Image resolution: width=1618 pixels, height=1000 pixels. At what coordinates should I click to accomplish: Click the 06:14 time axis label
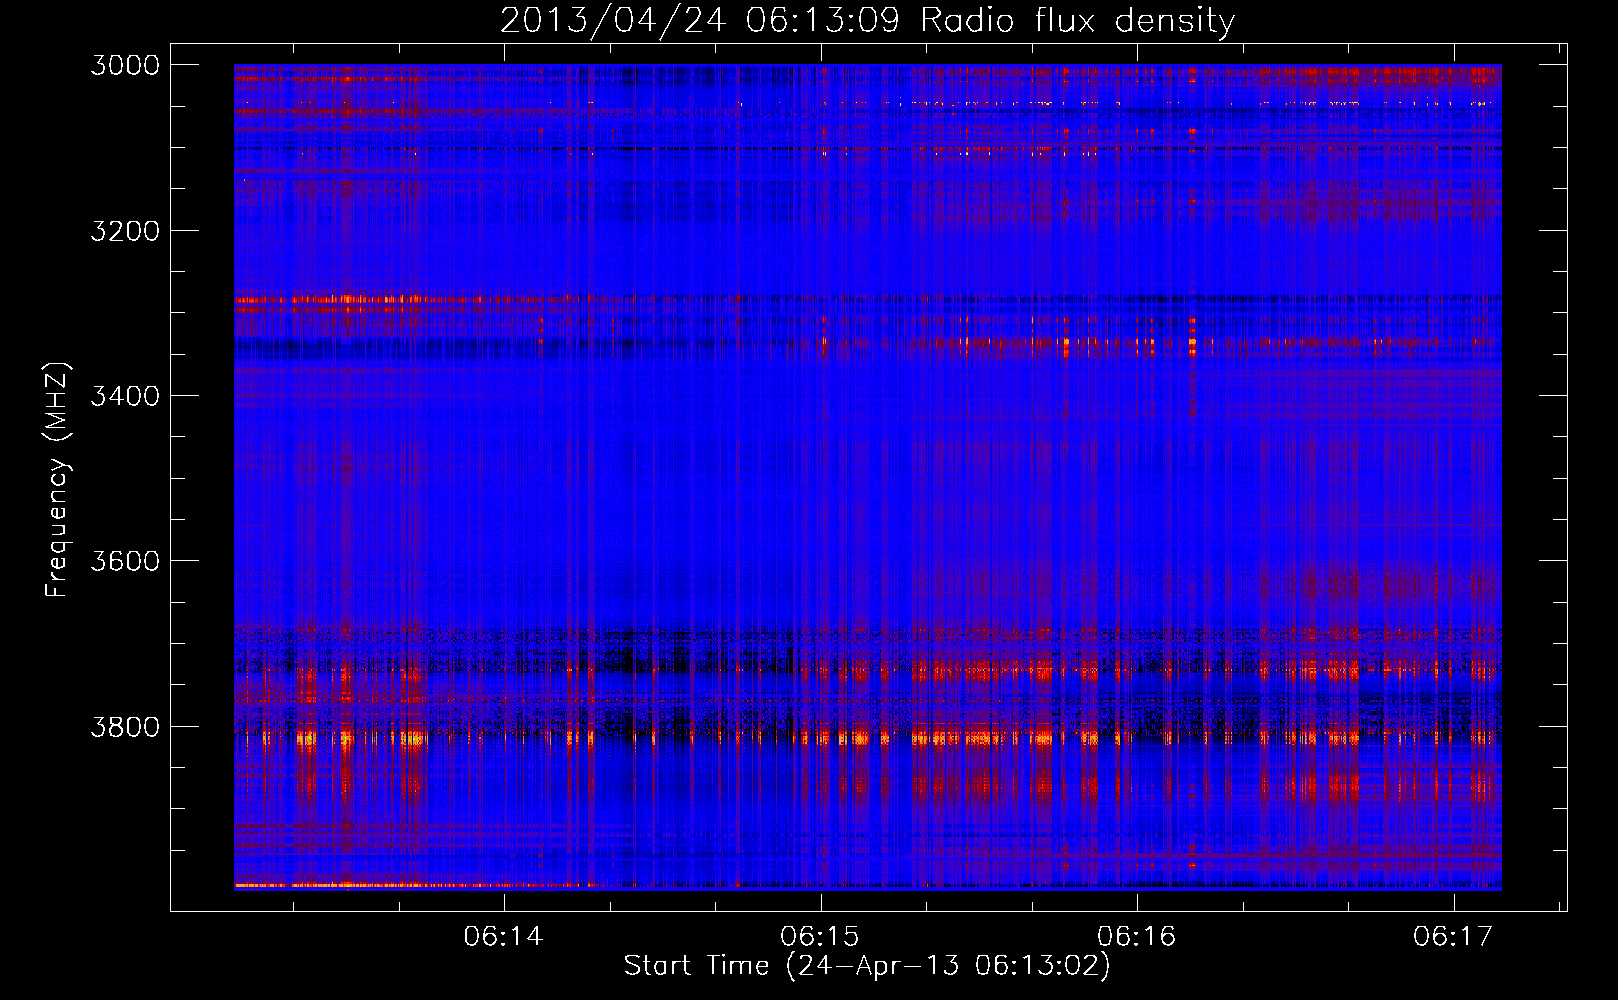point(503,936)
